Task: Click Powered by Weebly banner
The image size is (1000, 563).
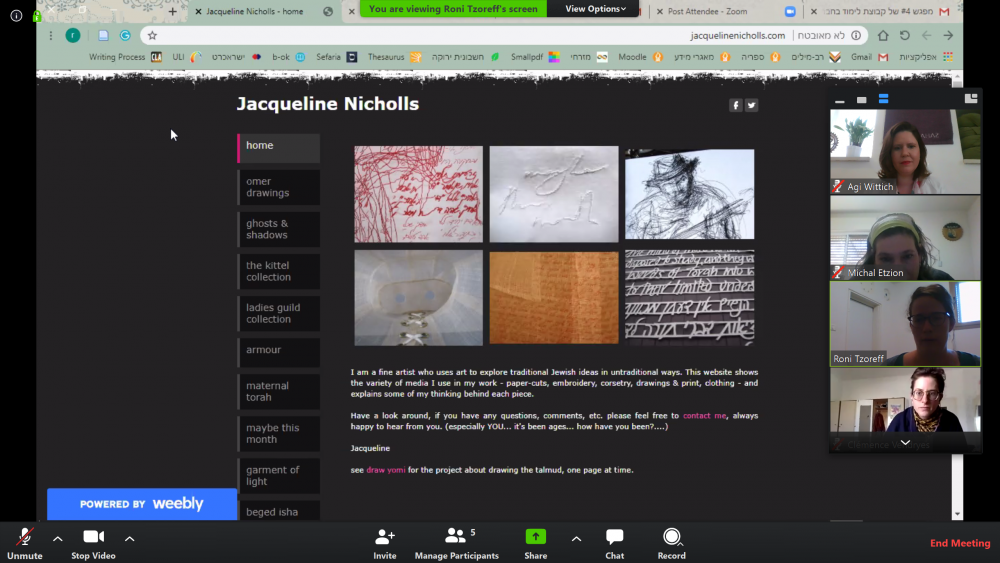Action: 142,504
